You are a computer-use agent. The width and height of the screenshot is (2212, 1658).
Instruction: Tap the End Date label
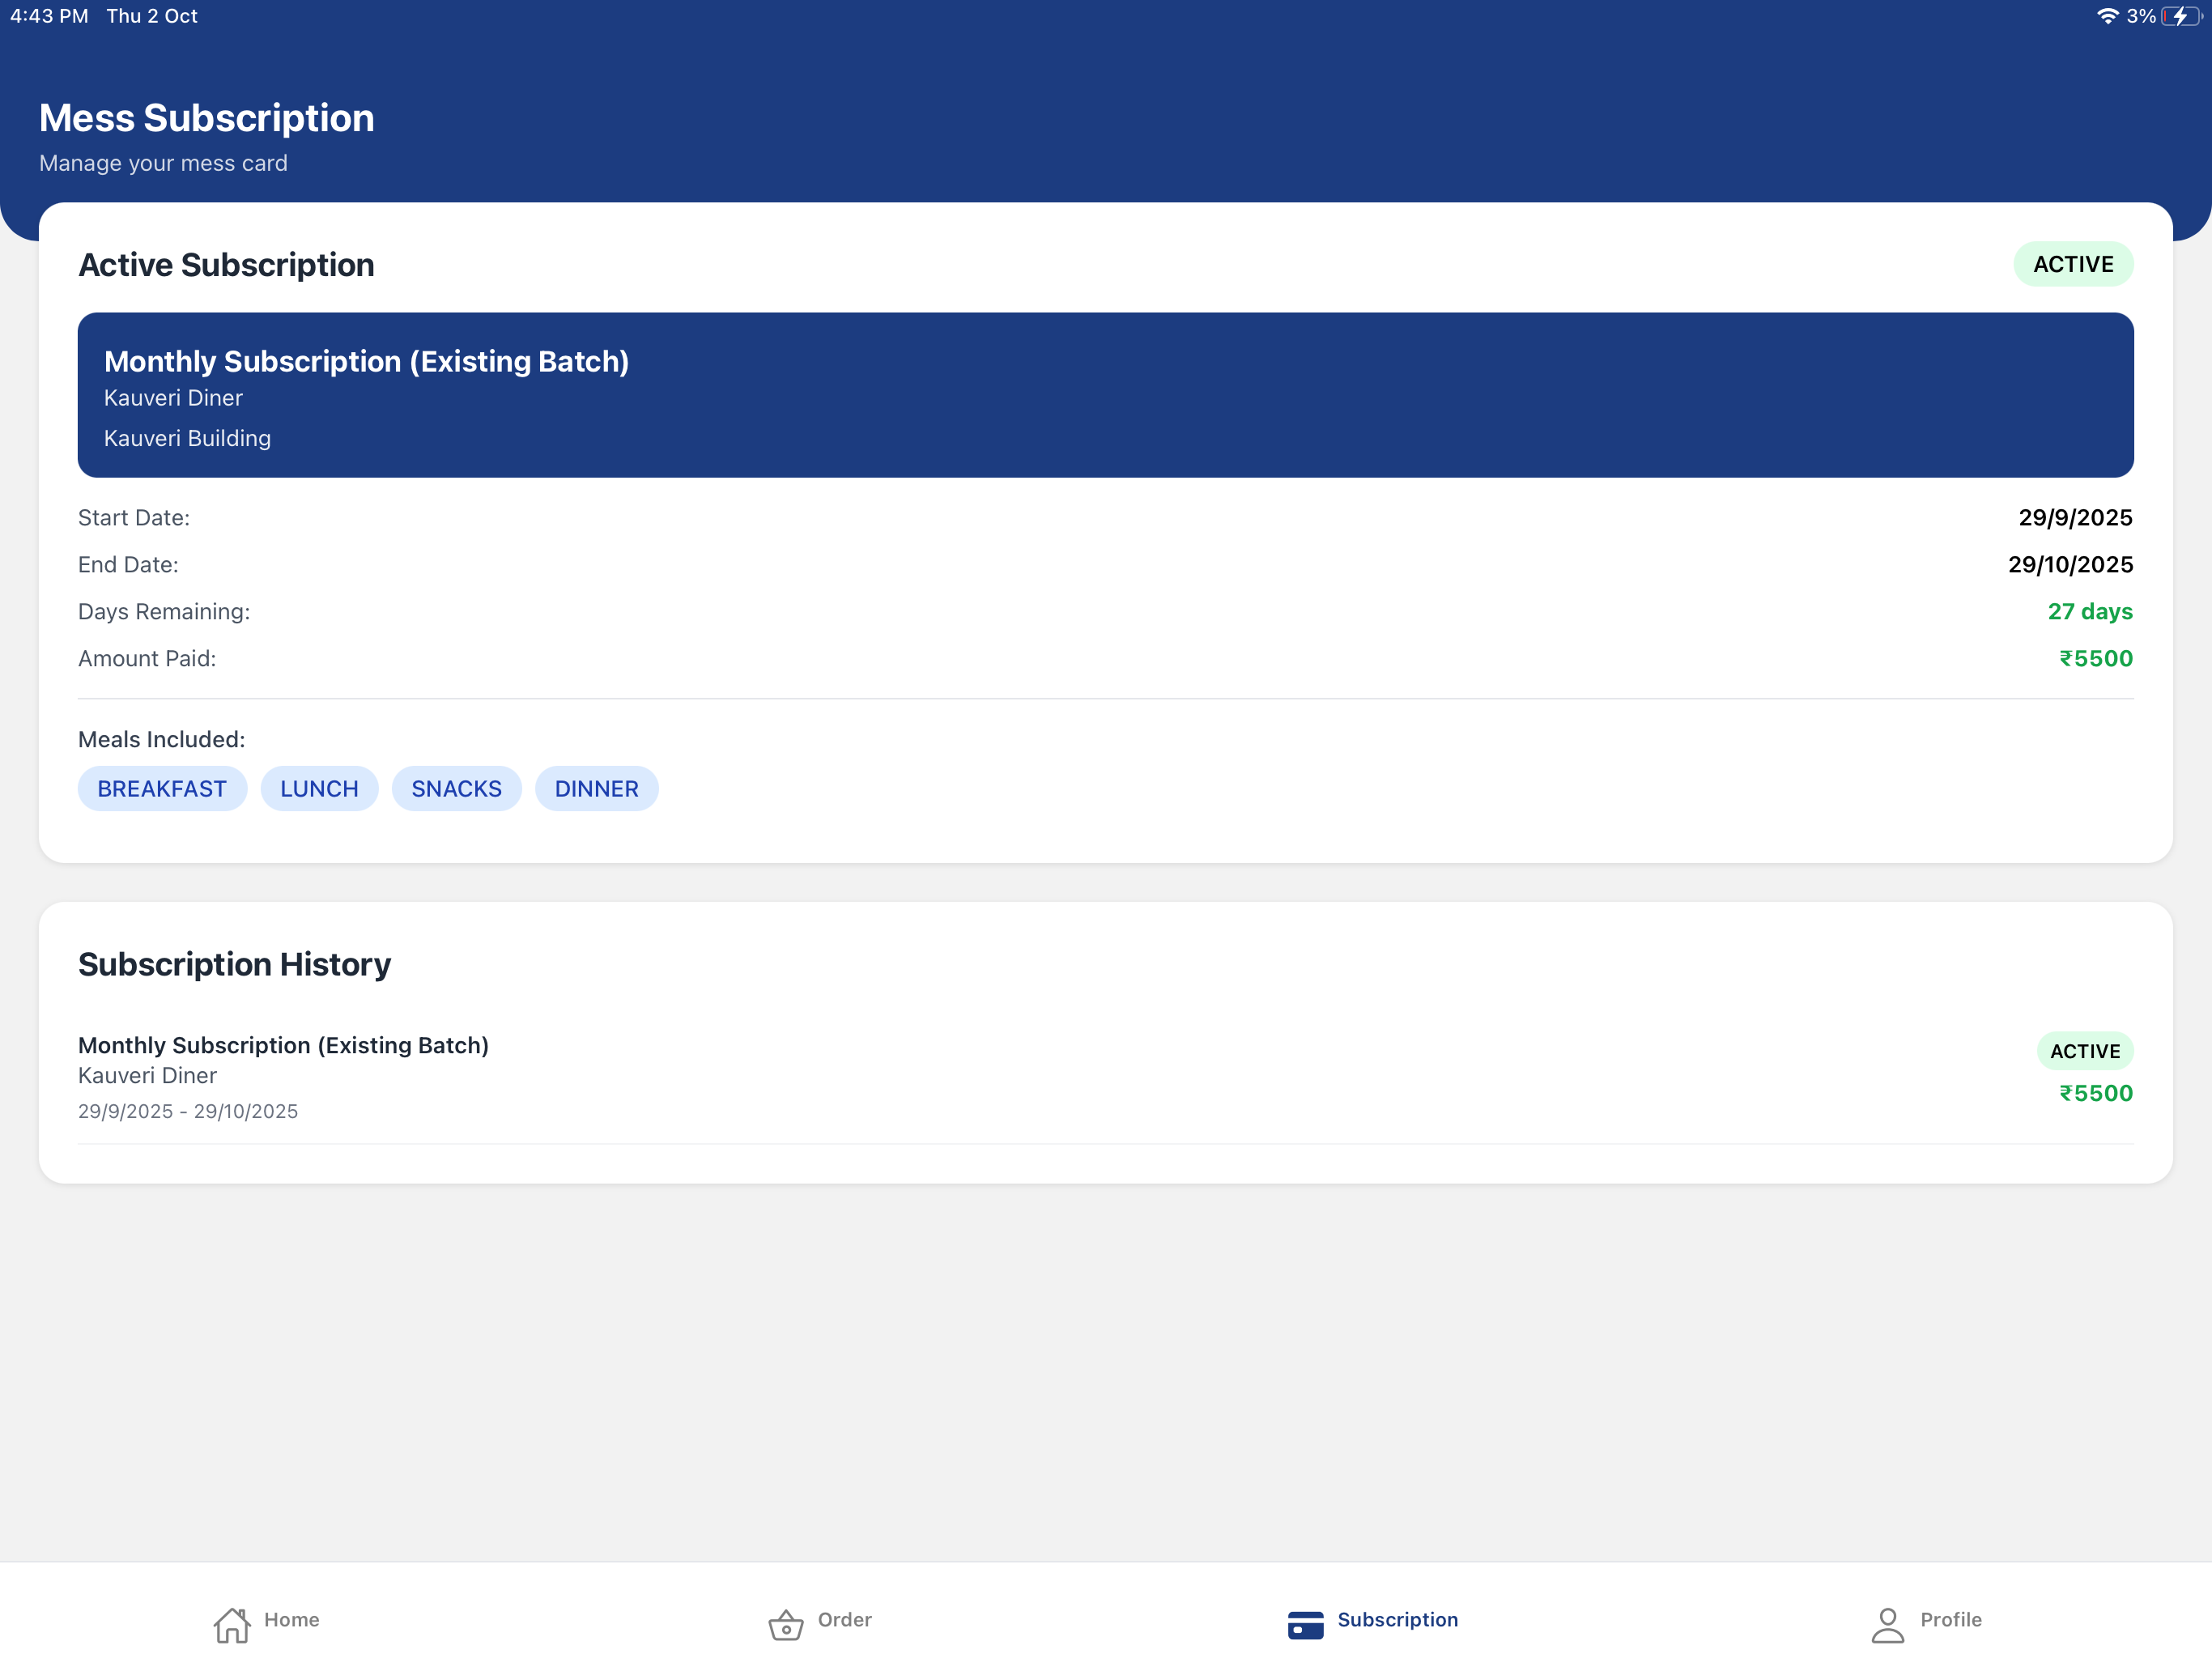pos(128,565)
